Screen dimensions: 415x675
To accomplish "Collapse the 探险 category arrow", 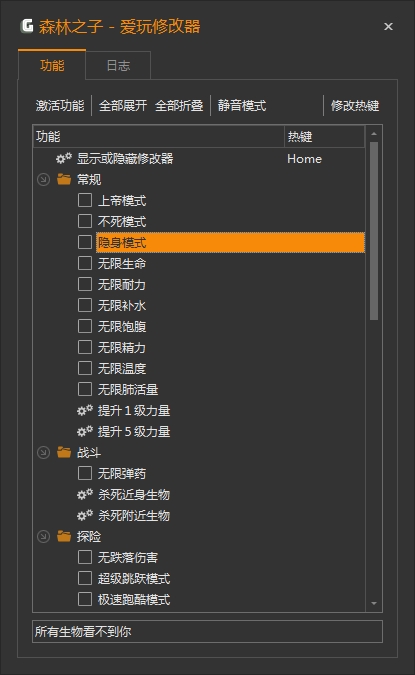I will coord(43,536).
